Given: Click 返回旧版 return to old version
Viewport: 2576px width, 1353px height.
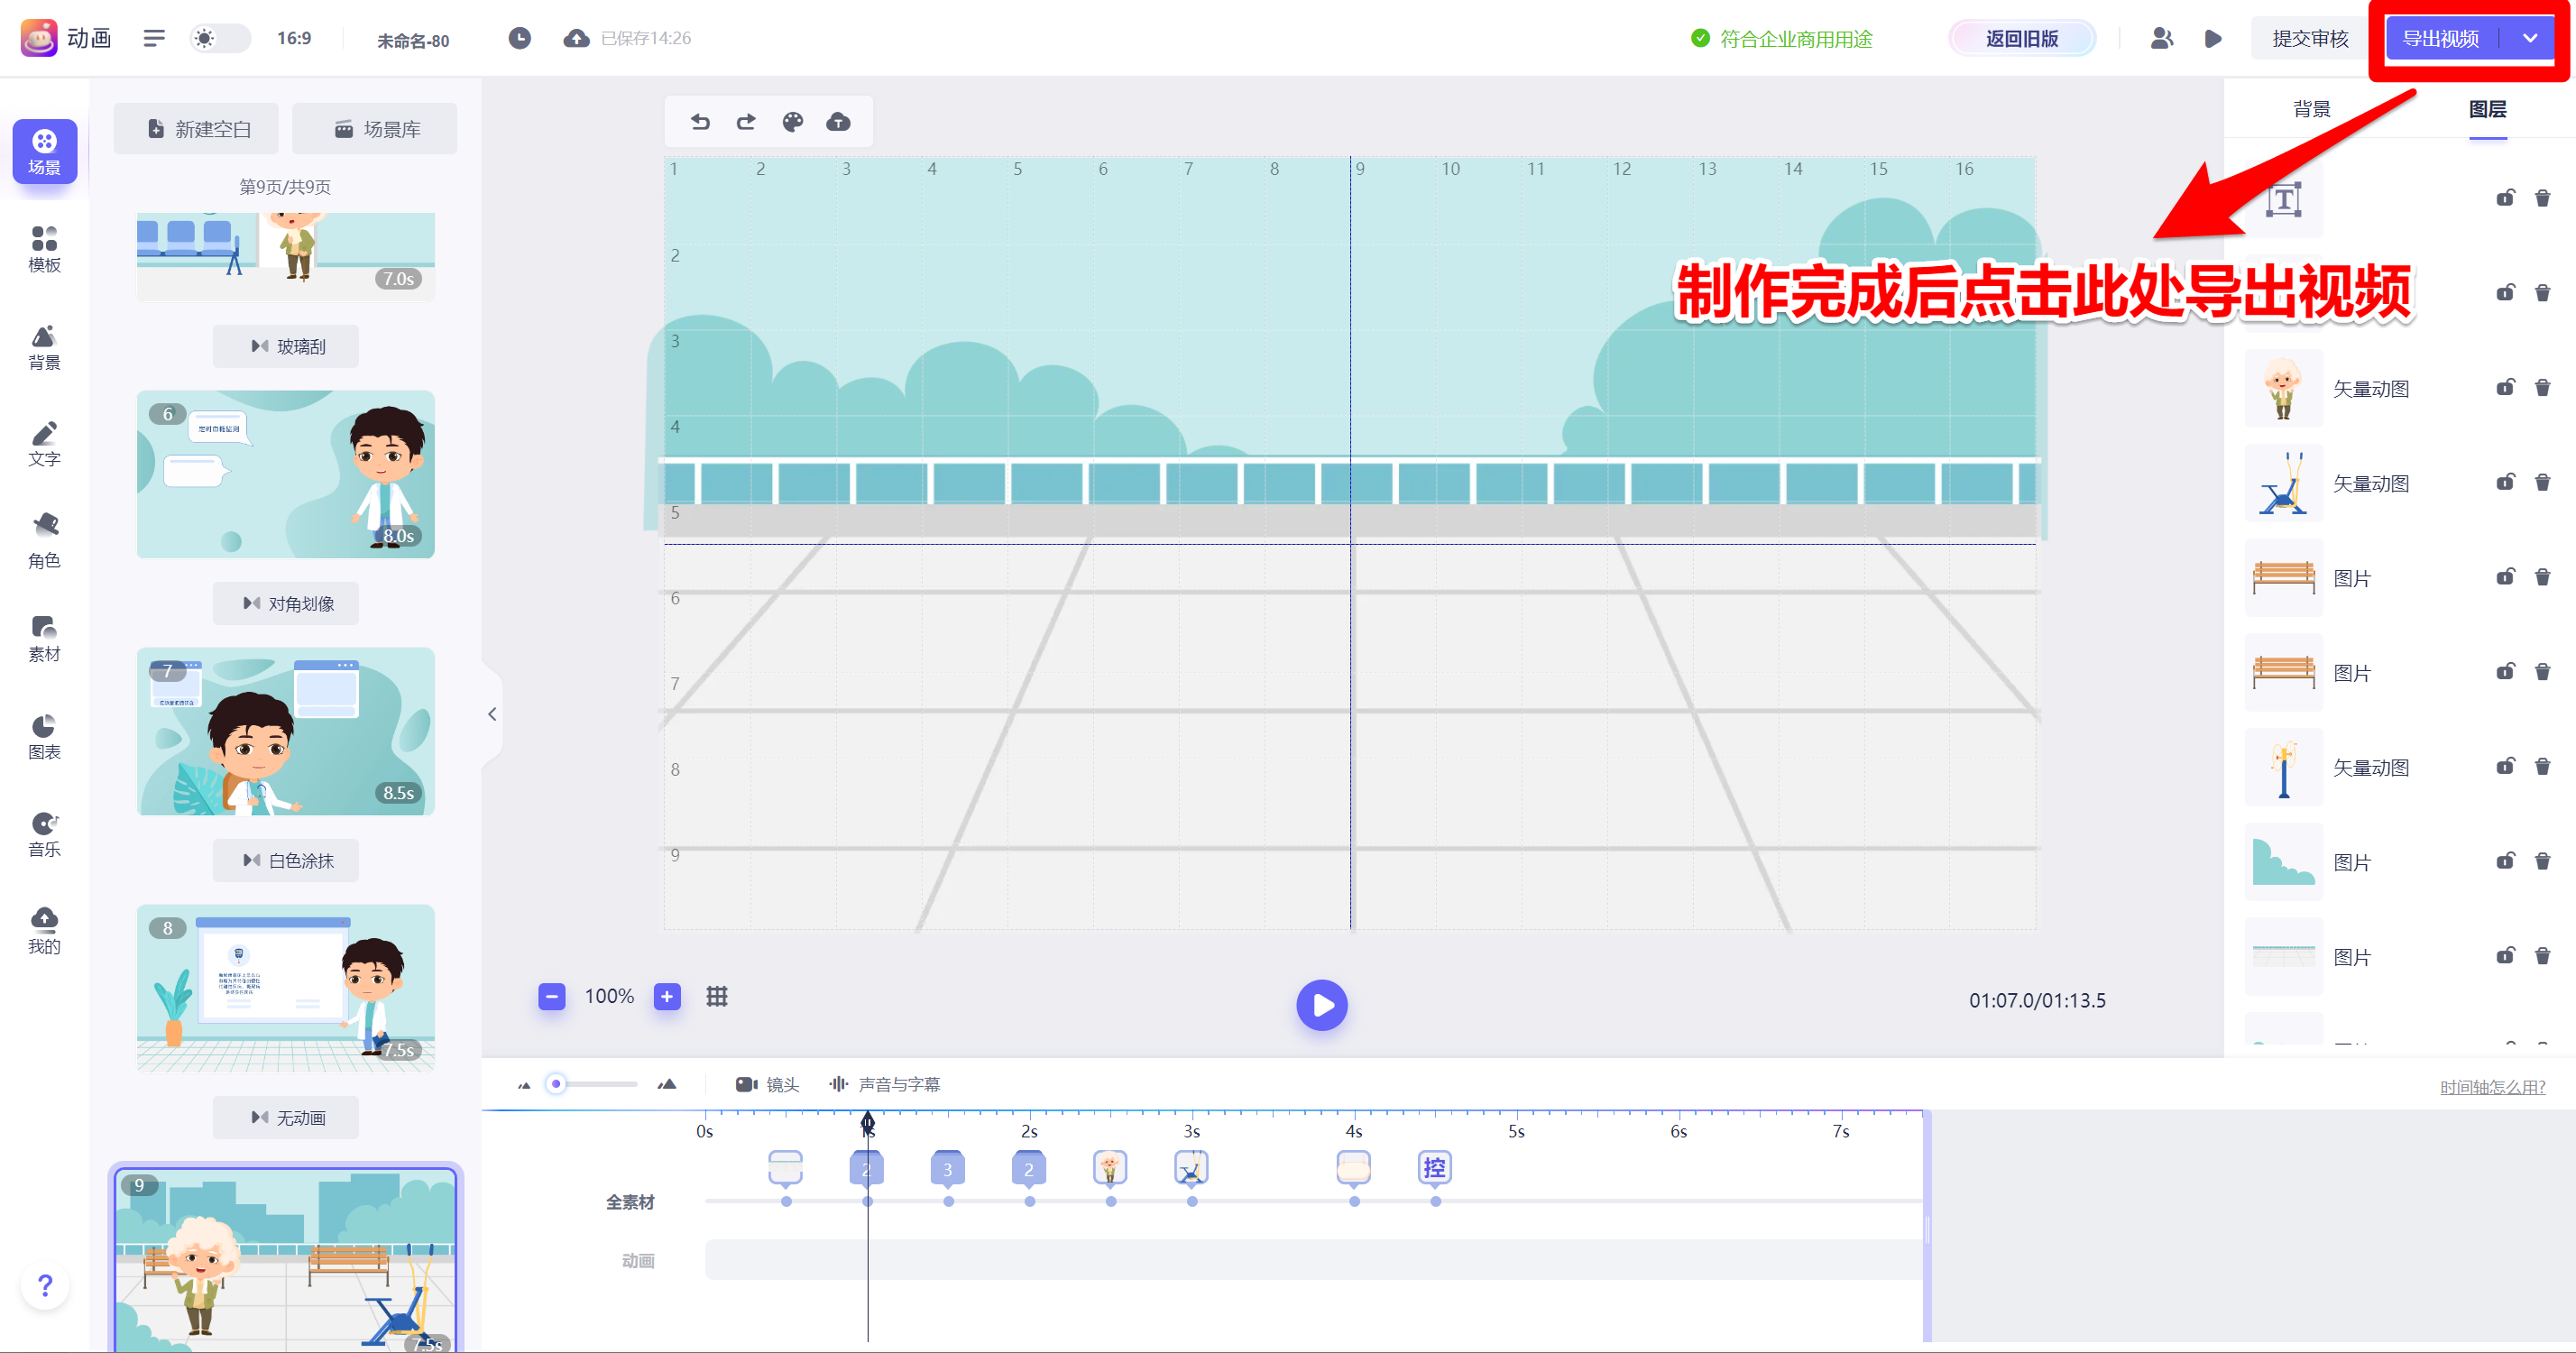Looking at the screenshot, I should (2021, 38).
